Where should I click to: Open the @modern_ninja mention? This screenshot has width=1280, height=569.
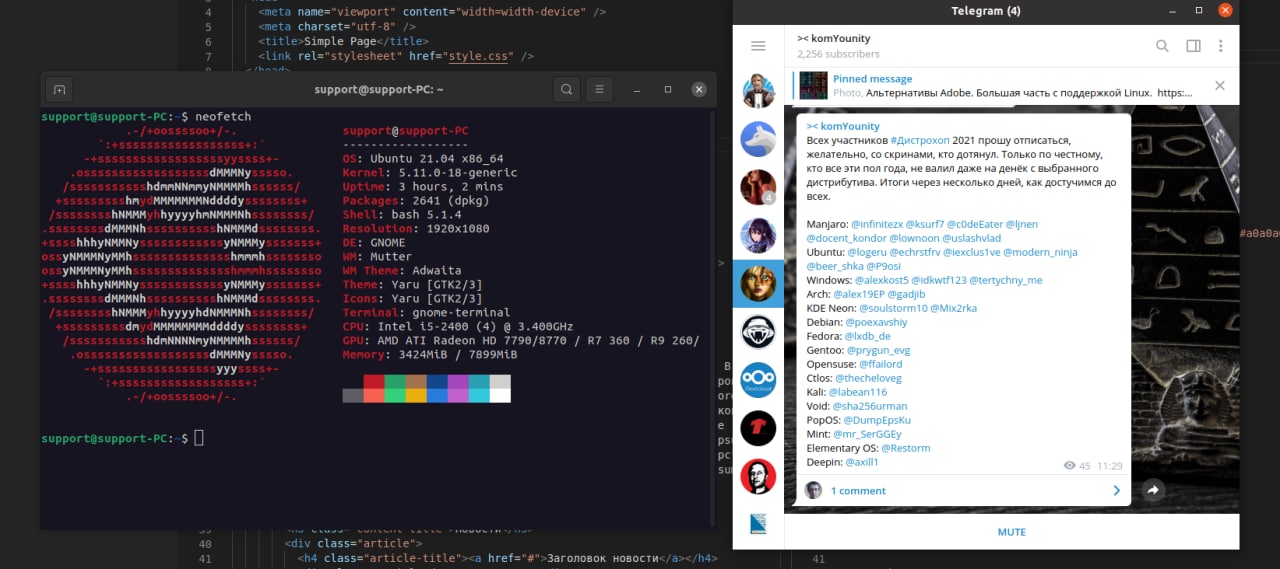click(x=1040, y=252)
